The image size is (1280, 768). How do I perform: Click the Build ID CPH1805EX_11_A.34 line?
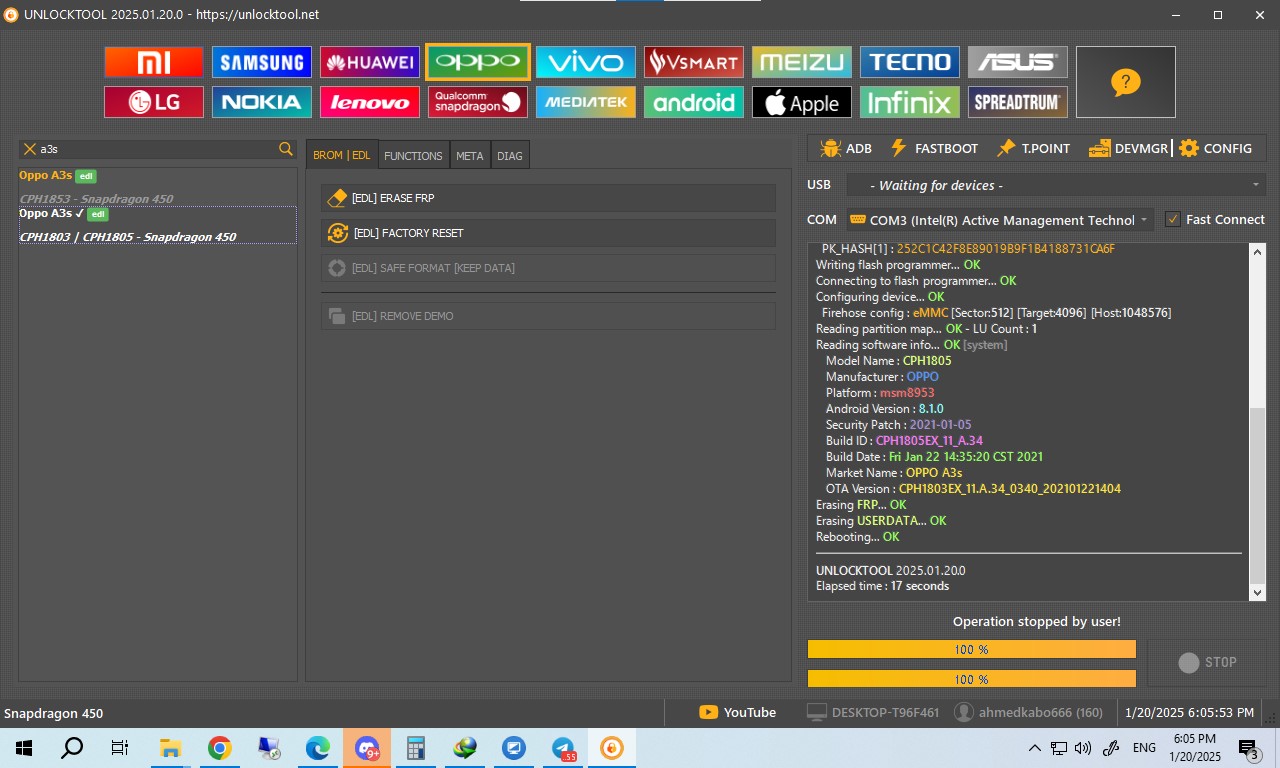click(x=904, y=441)
